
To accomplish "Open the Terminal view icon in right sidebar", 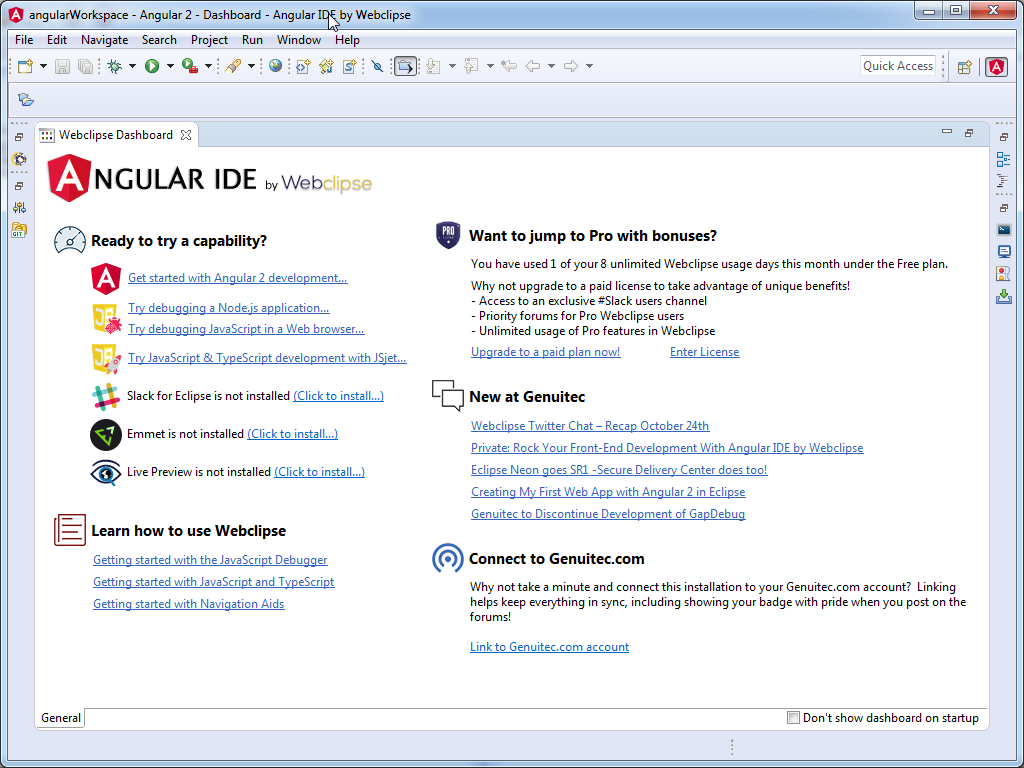I will 1004,230.
